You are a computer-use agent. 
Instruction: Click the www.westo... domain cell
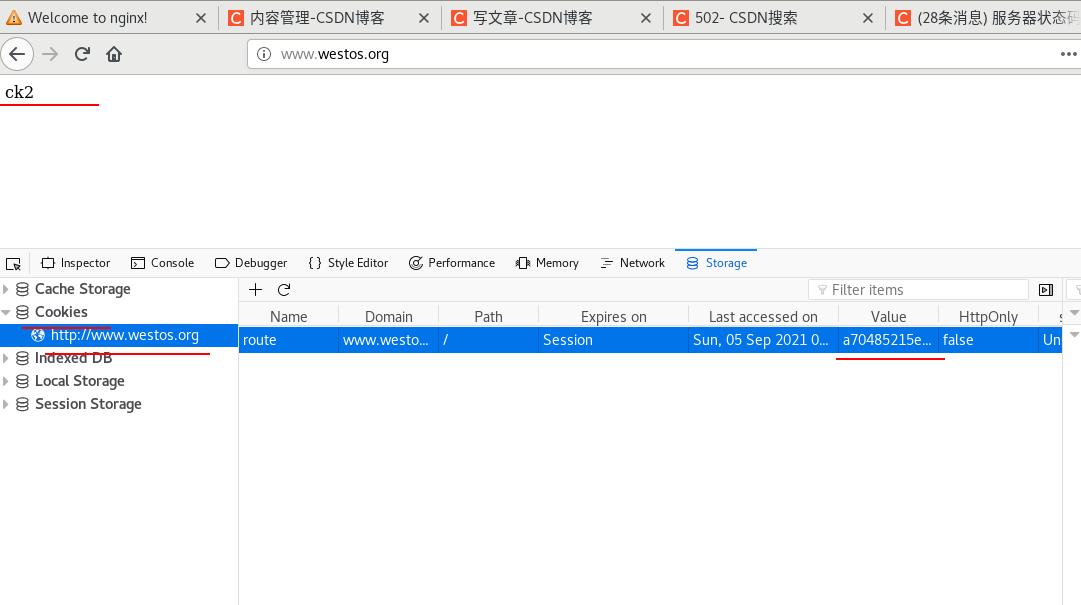[389, 340]
